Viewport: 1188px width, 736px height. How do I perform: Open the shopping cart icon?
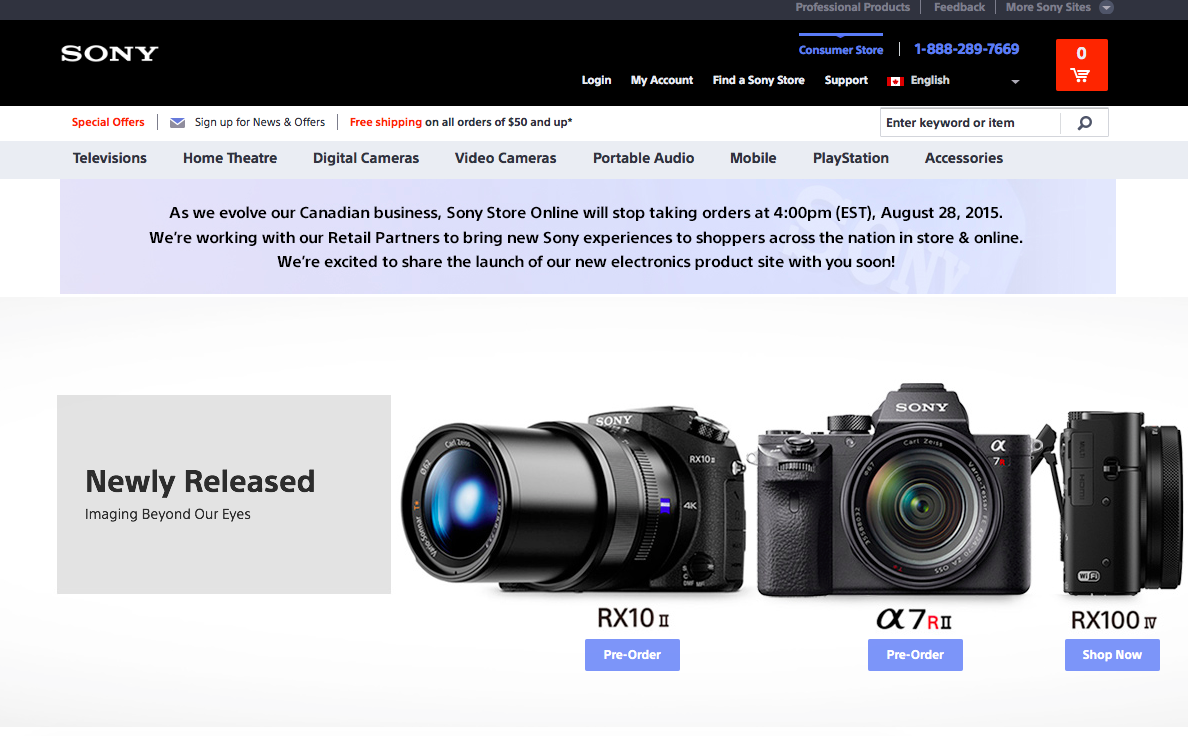[x=1081, y=74]
